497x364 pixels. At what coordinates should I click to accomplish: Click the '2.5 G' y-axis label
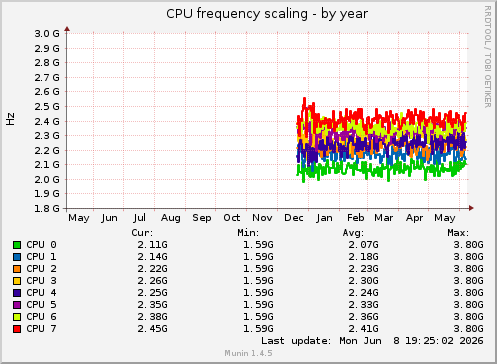pos(47,107)
